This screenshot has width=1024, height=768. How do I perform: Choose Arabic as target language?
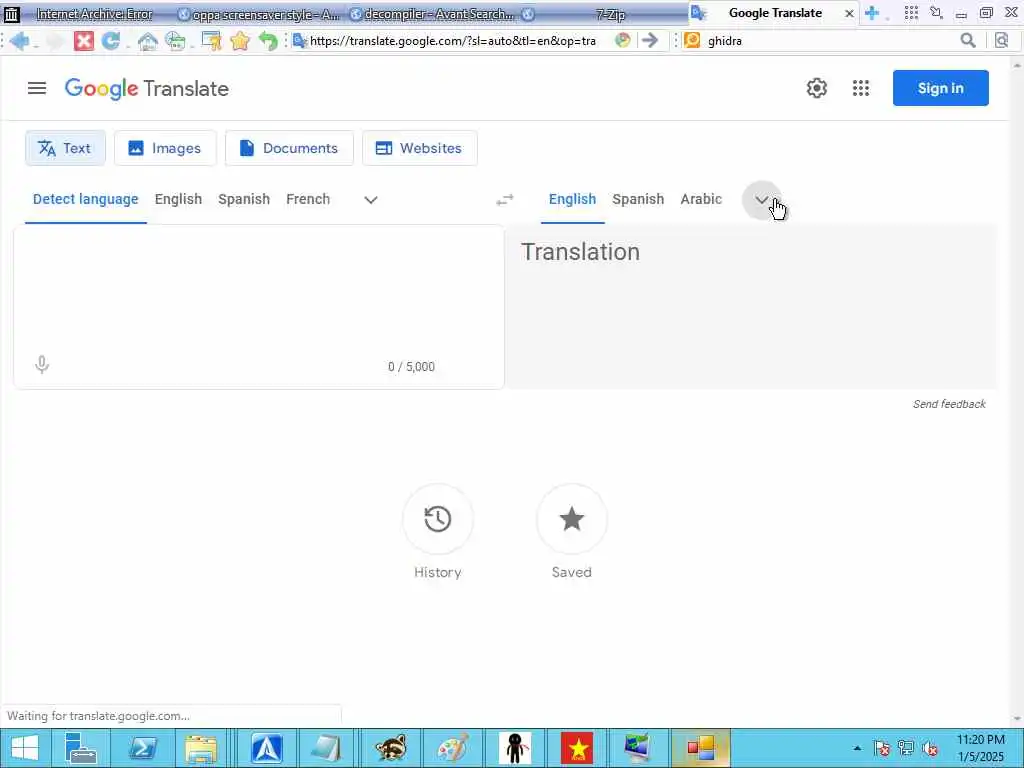(701, 199)
